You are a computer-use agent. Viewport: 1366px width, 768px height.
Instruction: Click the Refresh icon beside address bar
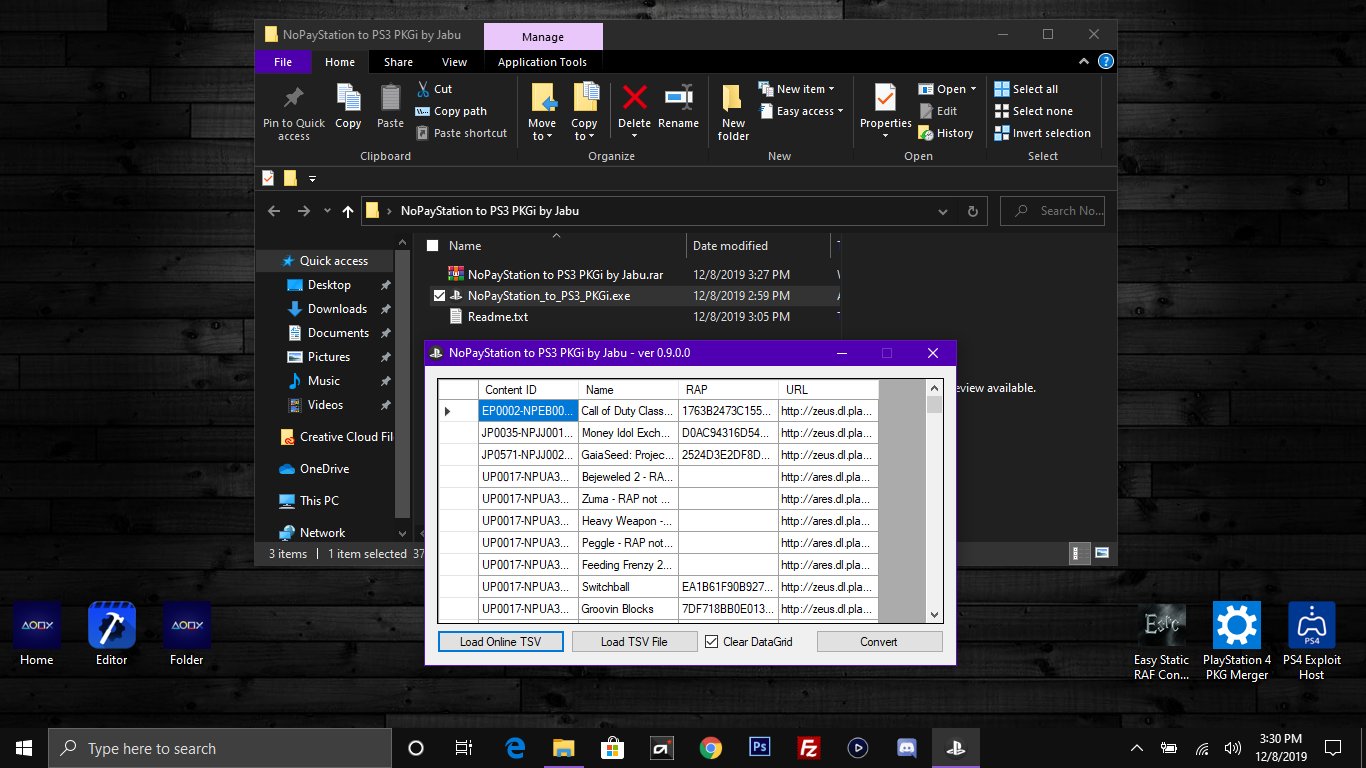tap(972, 211)
